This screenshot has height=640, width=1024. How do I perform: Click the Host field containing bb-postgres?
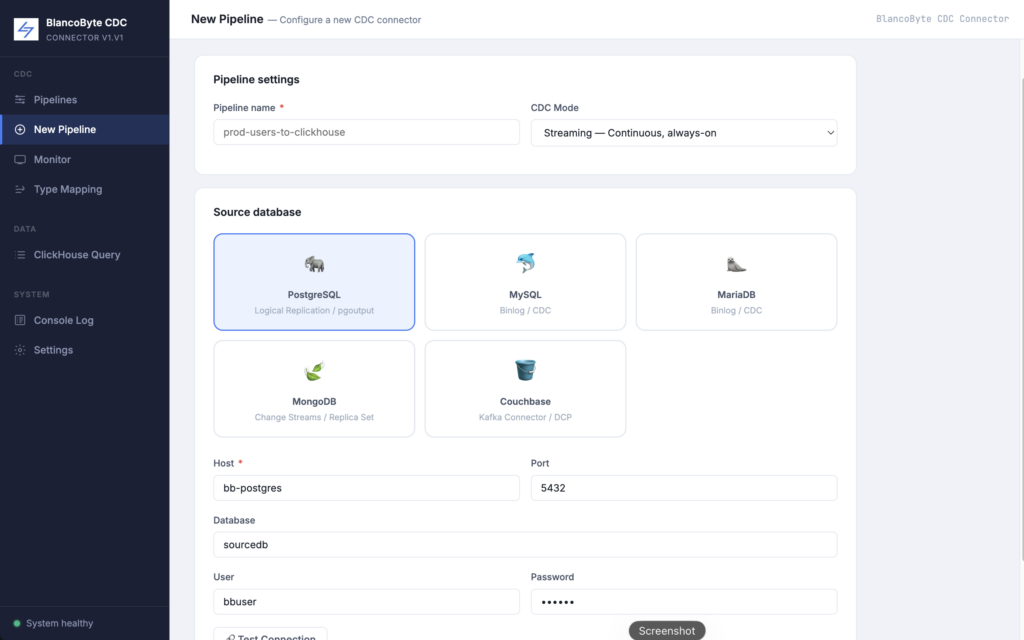click(x=366, y=488)
